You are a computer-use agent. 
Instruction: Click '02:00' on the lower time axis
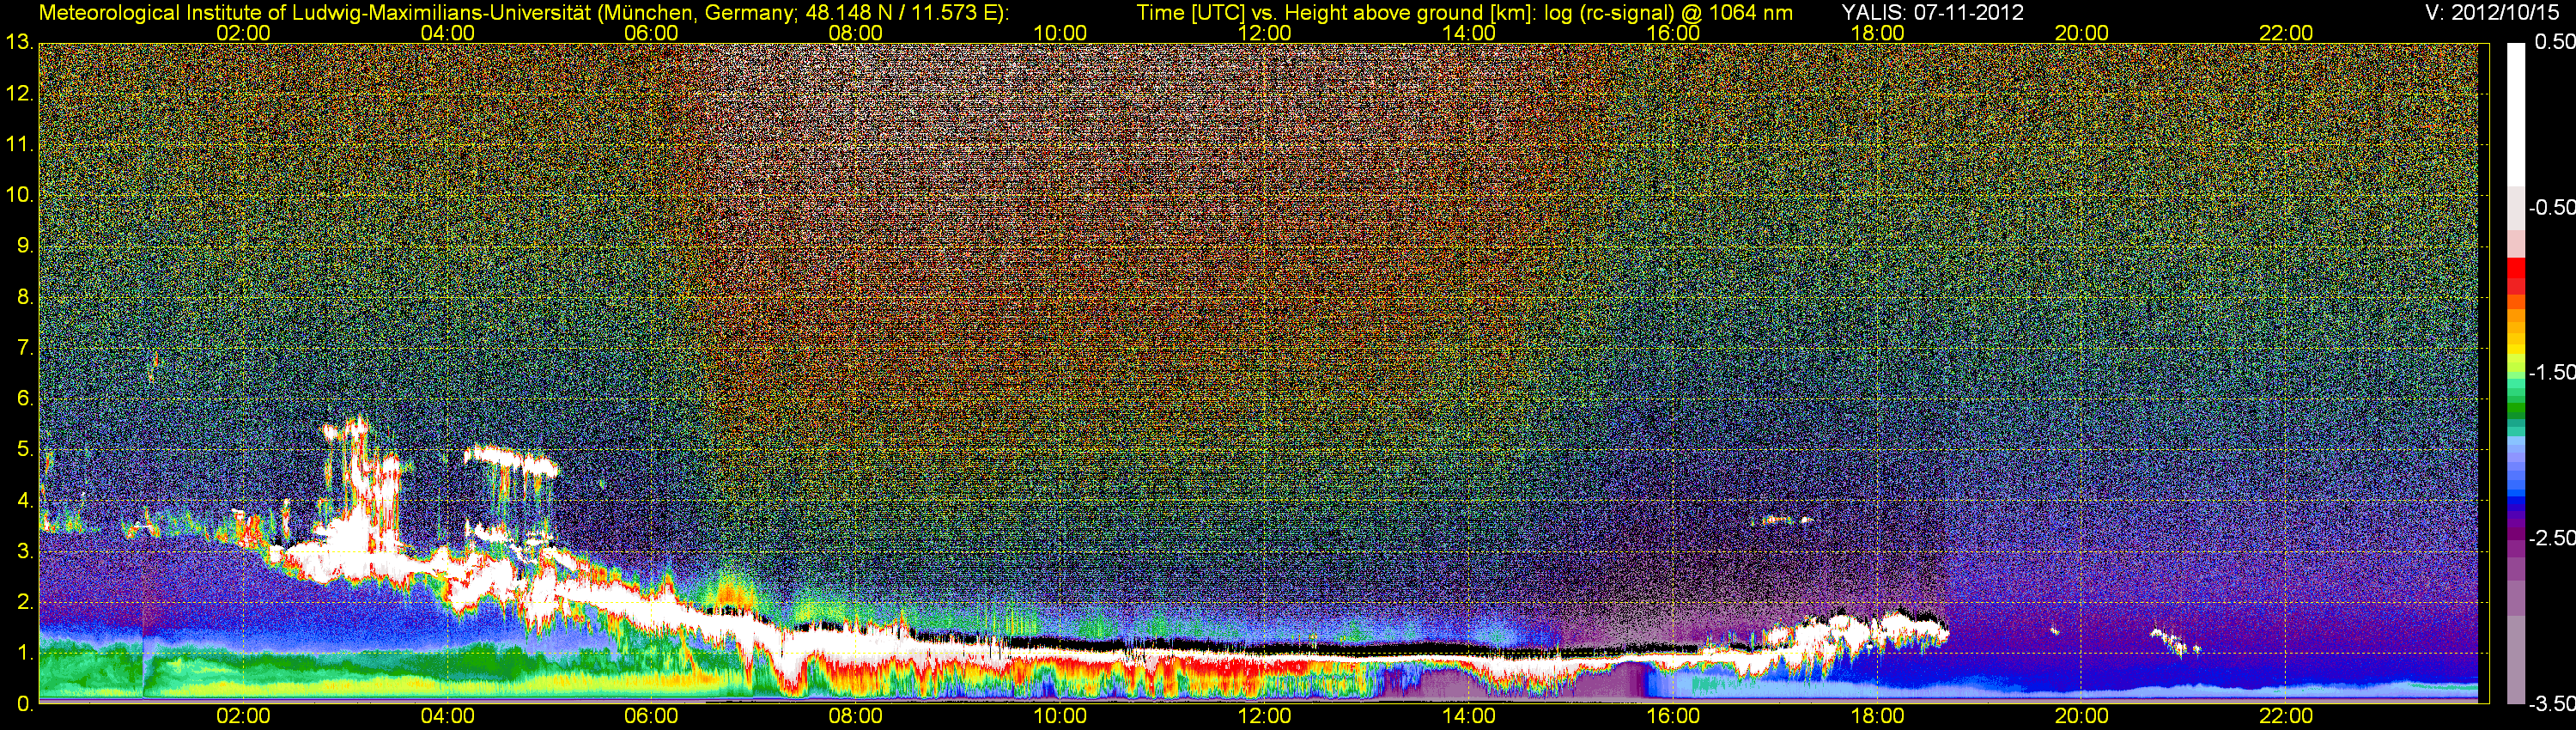click(243, 717)
